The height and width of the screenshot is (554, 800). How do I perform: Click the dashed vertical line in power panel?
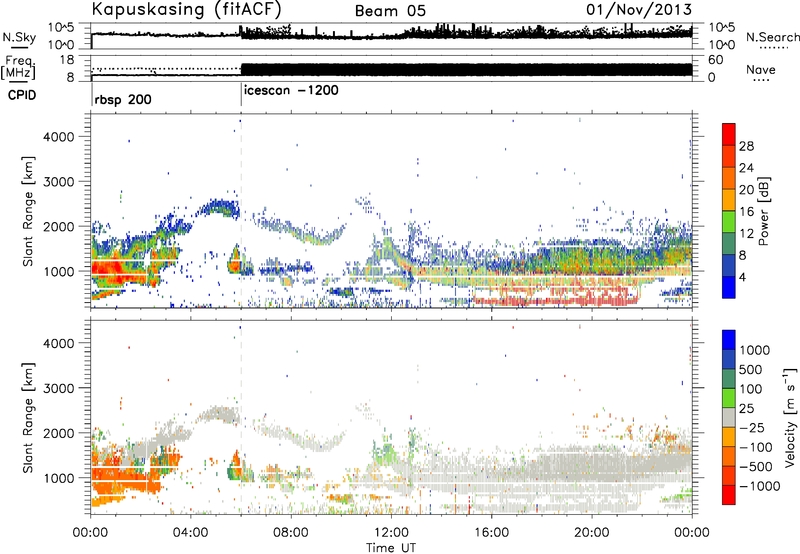241,210
